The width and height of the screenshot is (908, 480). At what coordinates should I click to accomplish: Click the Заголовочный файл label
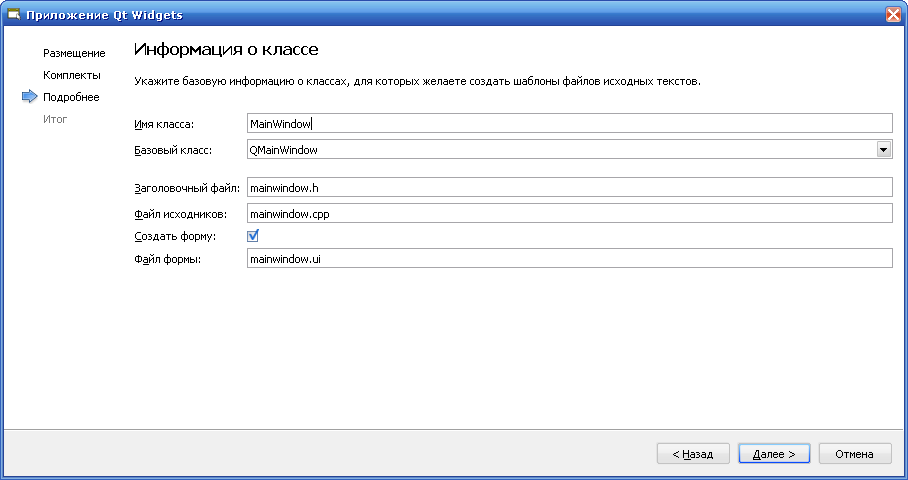[x=187, y=188]
